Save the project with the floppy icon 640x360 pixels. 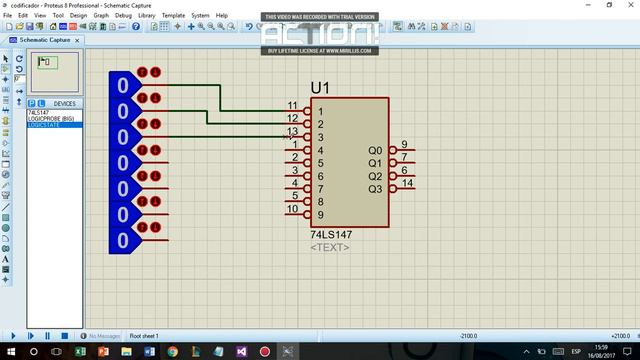[x=29, y=27]
